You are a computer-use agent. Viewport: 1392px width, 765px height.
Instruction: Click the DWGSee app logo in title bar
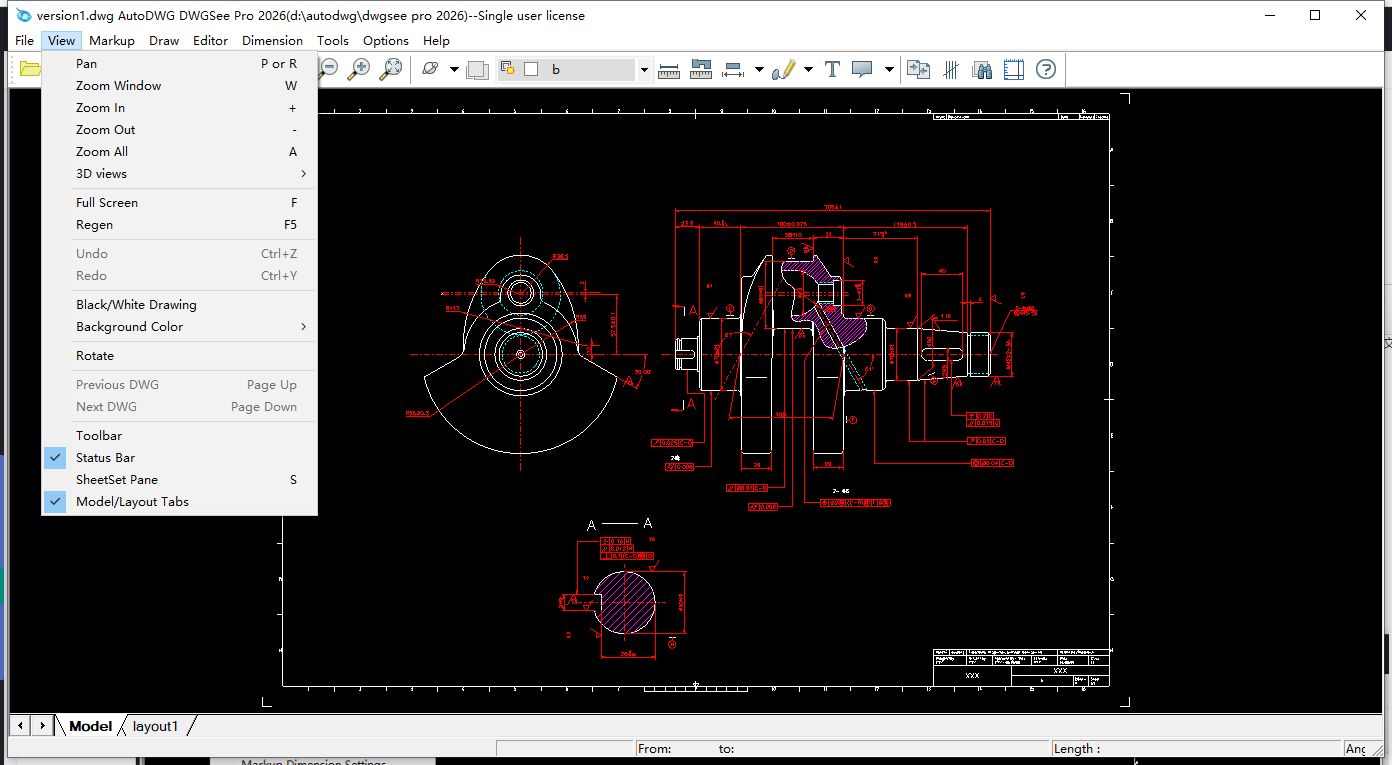pyautogui.click(x=24, y=15)
